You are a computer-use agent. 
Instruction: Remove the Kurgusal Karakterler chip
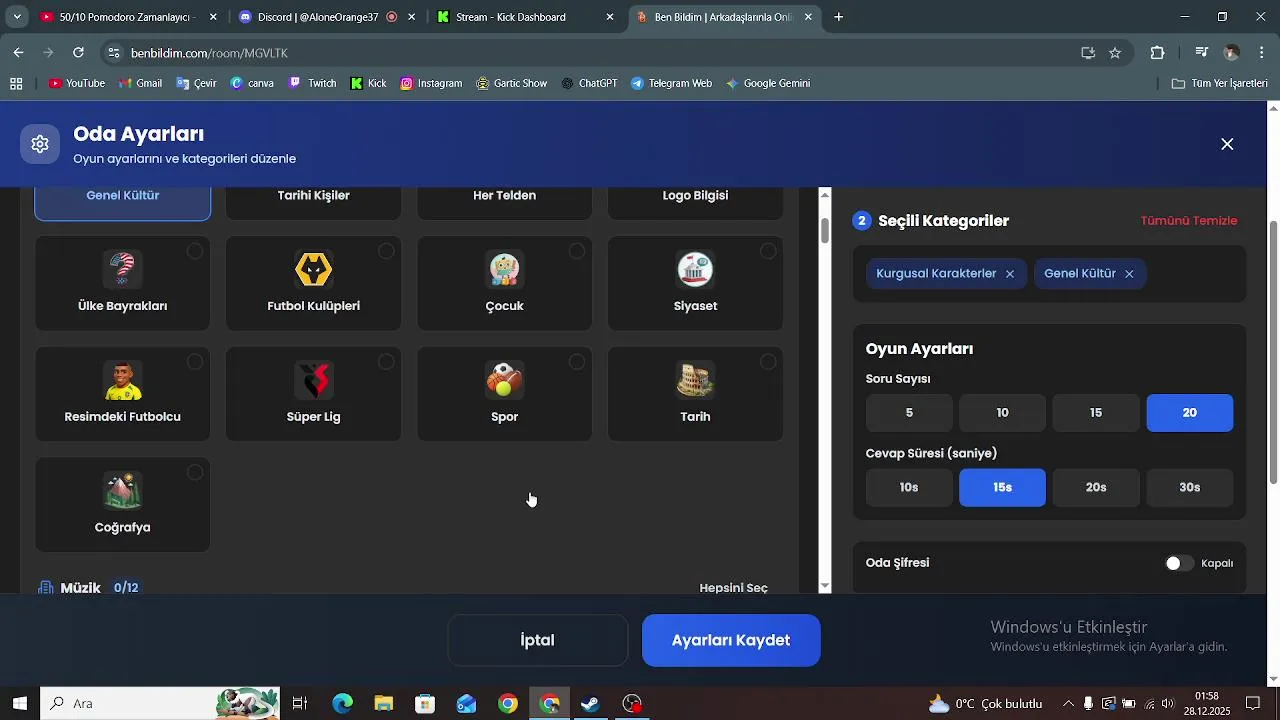tap(1010, 274)
